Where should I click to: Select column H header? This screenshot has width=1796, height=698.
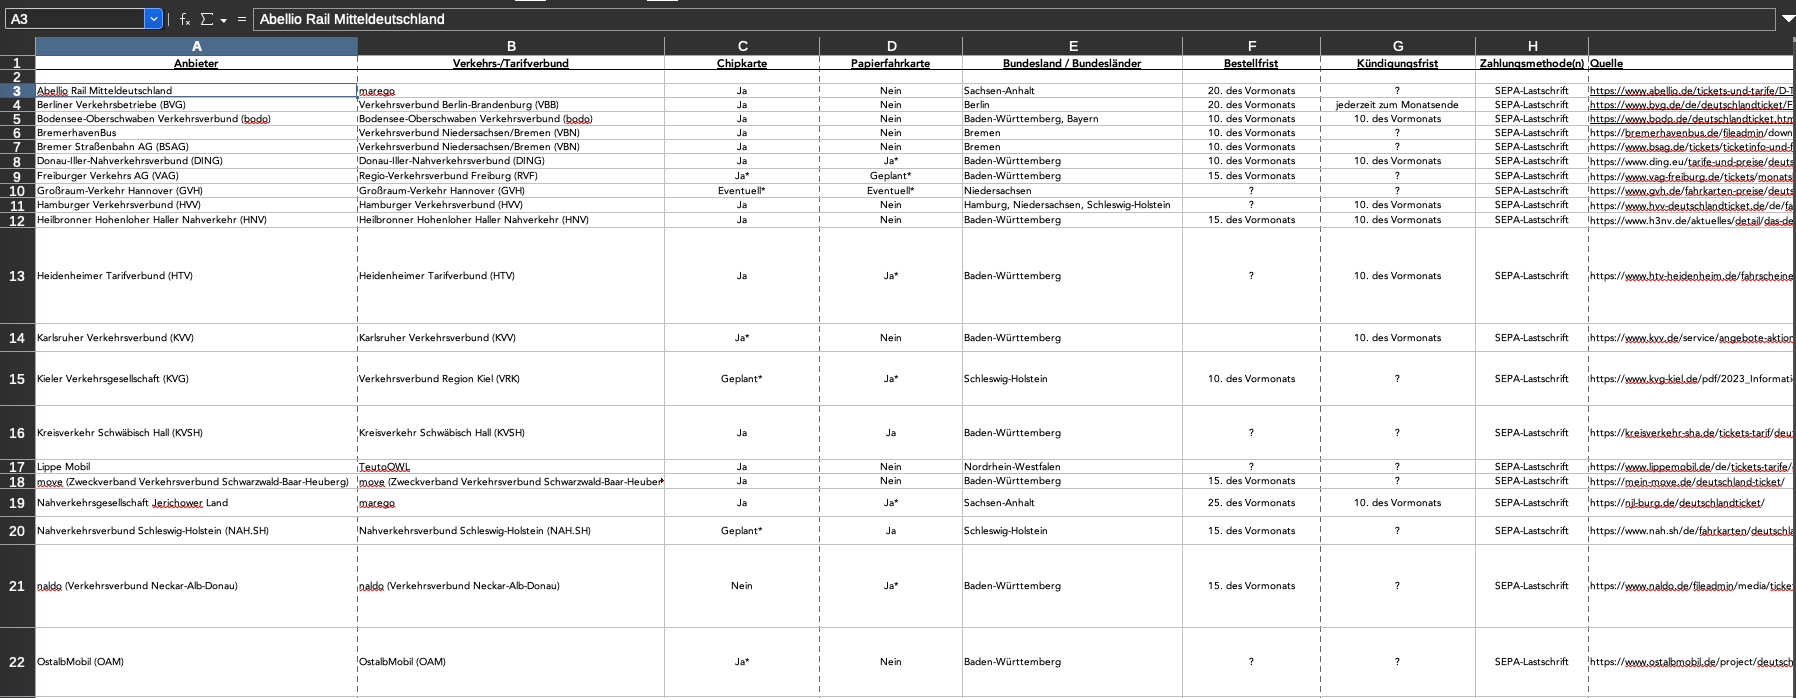point(1532,46)
